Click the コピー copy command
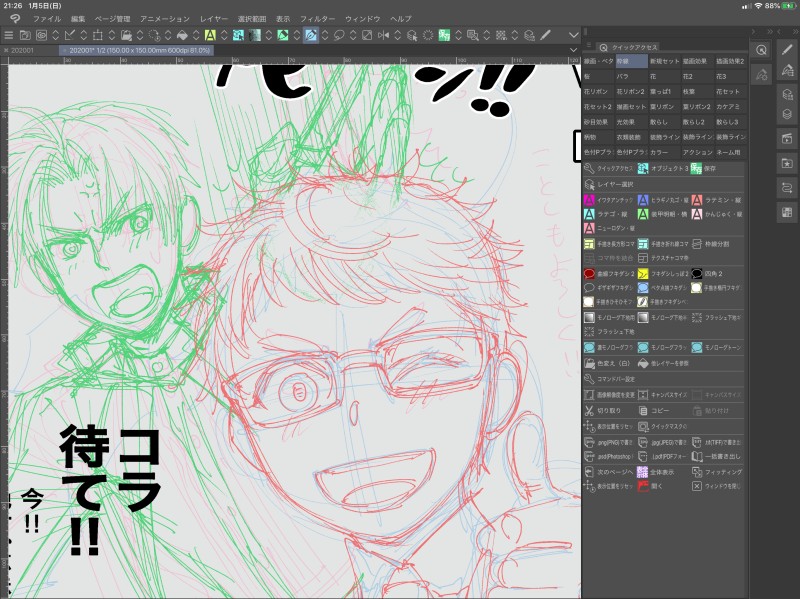800x599 pixels. (x=657, y=410)
